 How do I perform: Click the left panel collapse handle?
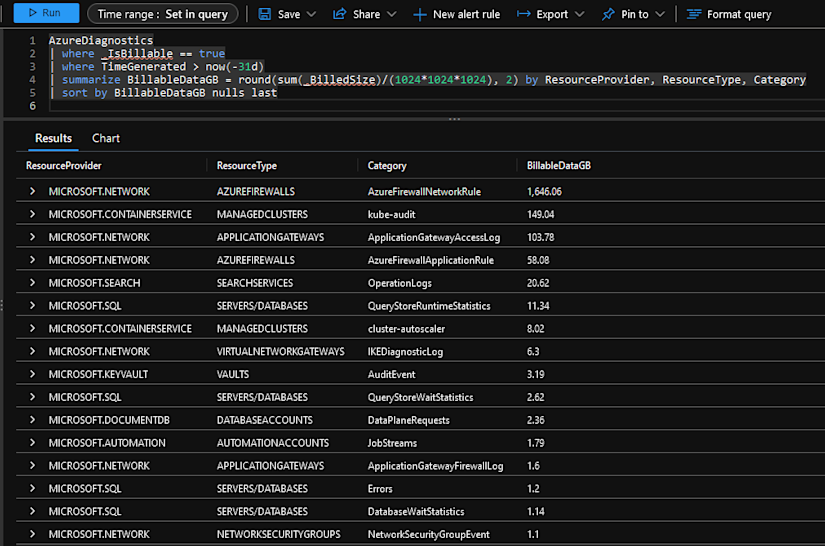click(2, 305)
